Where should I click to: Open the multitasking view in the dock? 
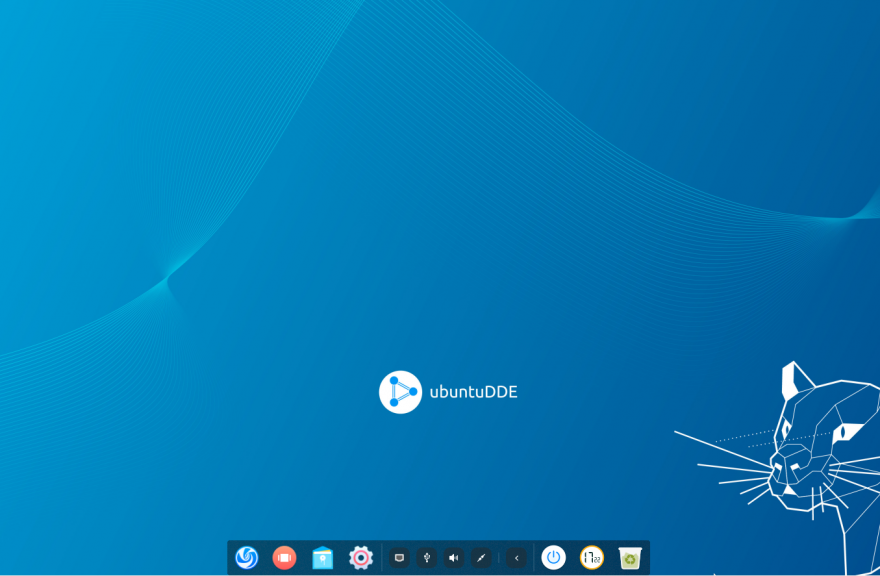[x=285, y=557]
